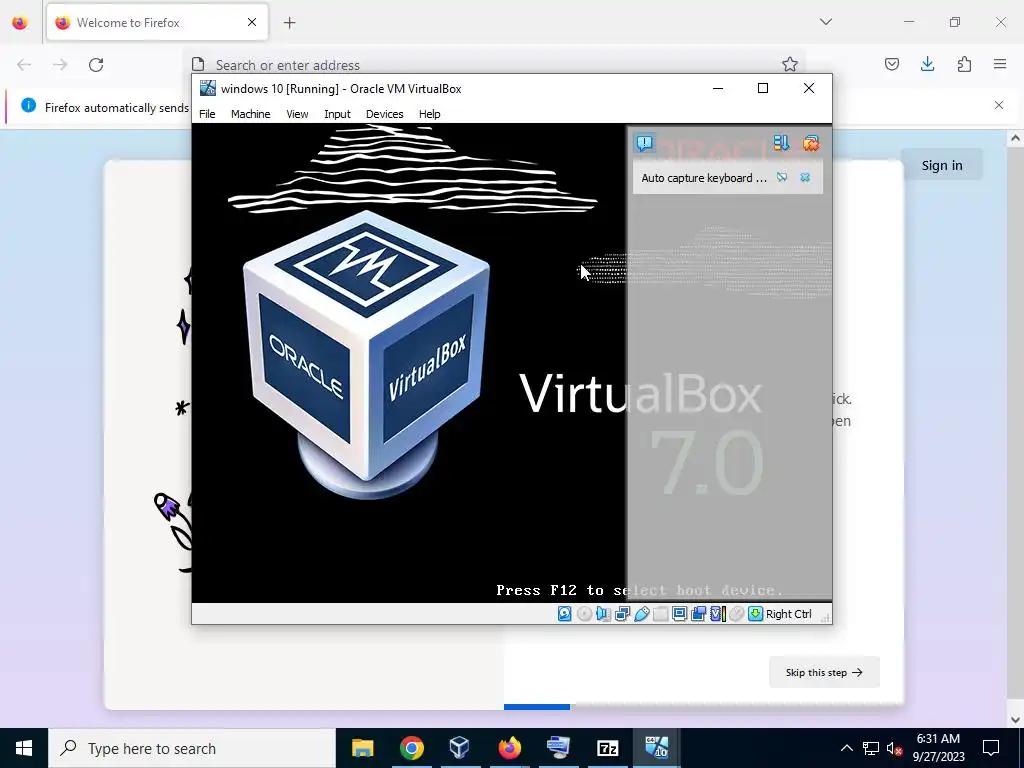
Task: Open the Devices menu in VirtualBox
Action: click(x=385, y=114)
